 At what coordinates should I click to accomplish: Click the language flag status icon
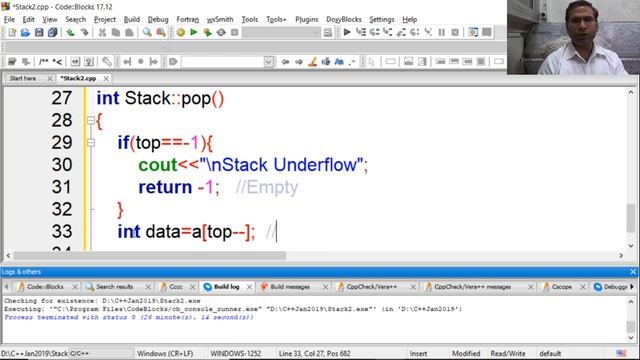tap(621, 353)
